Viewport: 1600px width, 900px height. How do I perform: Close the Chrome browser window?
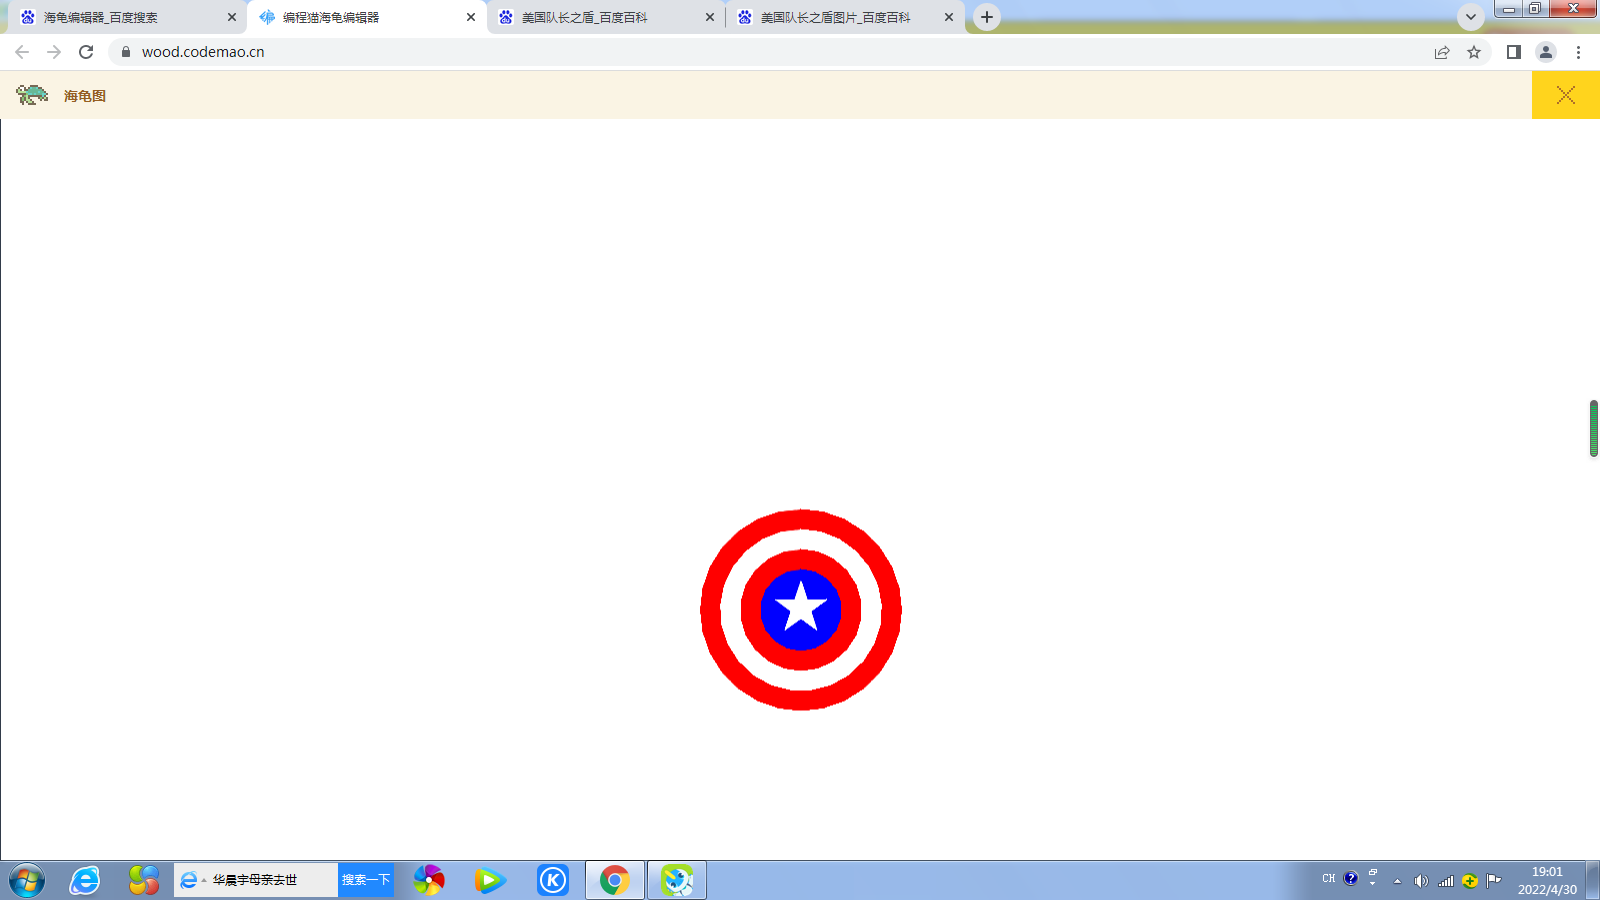[1573, 9]
